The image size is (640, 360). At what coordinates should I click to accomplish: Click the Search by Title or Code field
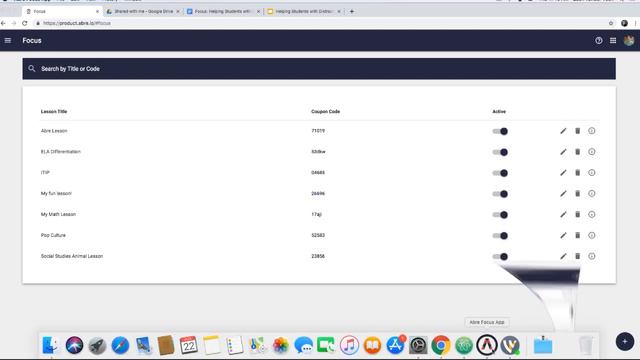click(x=319, y=69)
